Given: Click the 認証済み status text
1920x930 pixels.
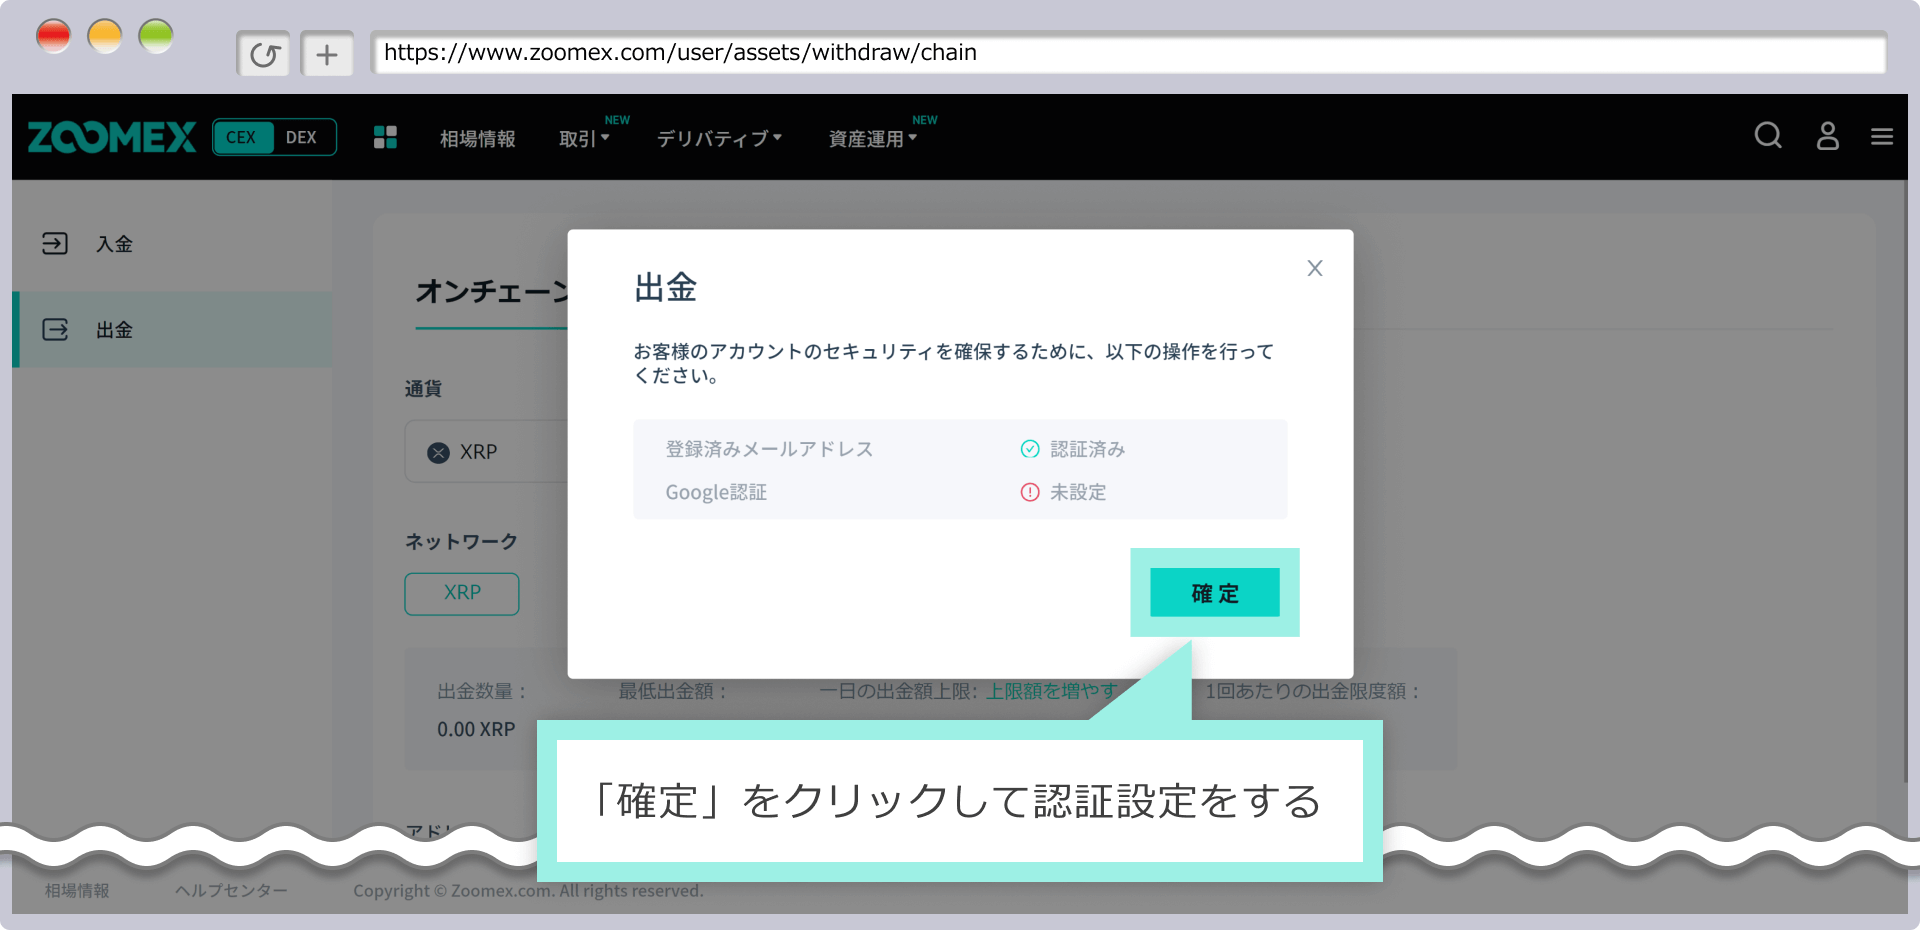Looking at the screenshot, I should click(1088, 449).
